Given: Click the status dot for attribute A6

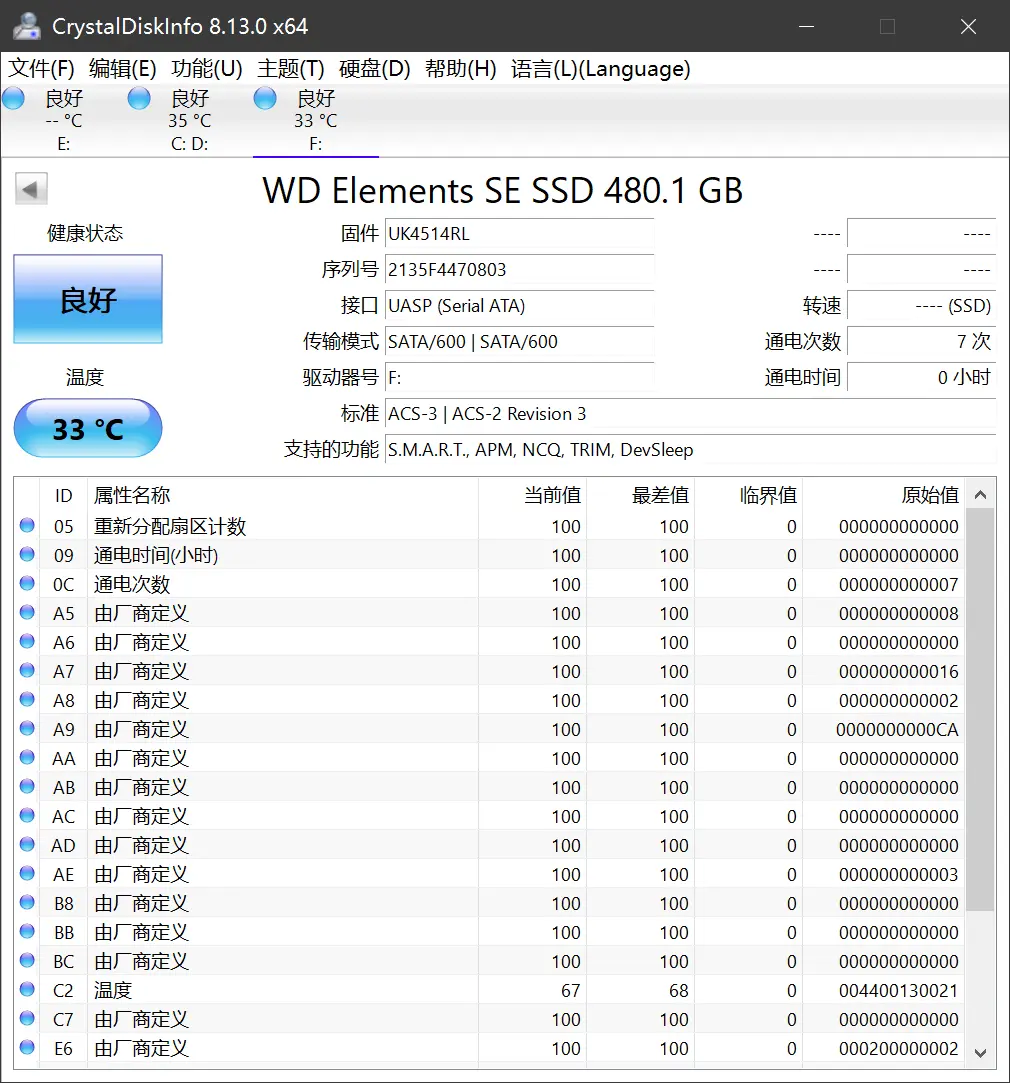Looking at the screenshot, I should click(27, 642).
